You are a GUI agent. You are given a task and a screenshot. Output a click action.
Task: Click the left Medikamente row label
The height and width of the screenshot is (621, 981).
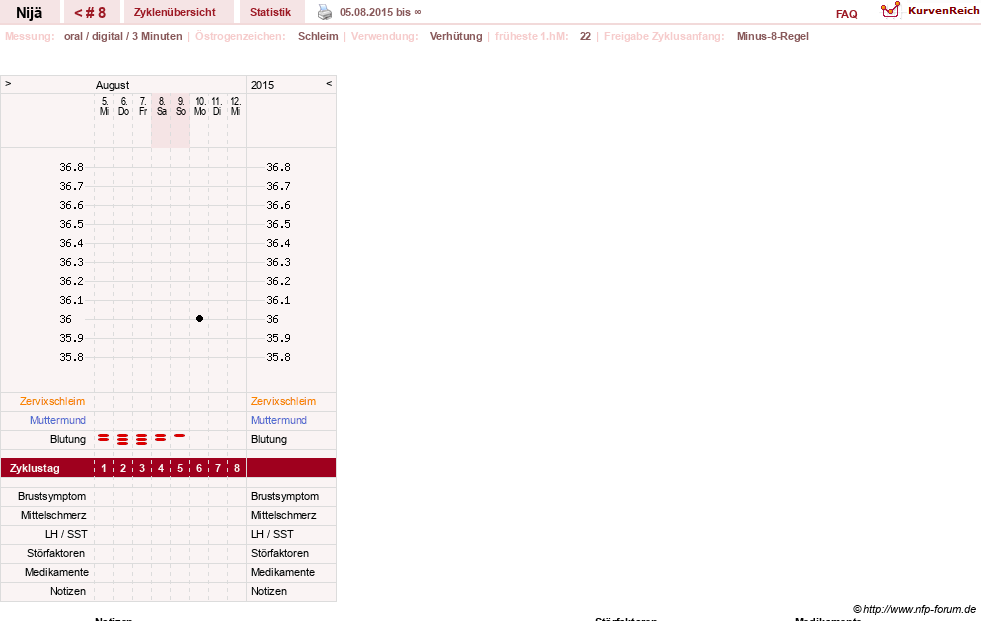[56, 572]
